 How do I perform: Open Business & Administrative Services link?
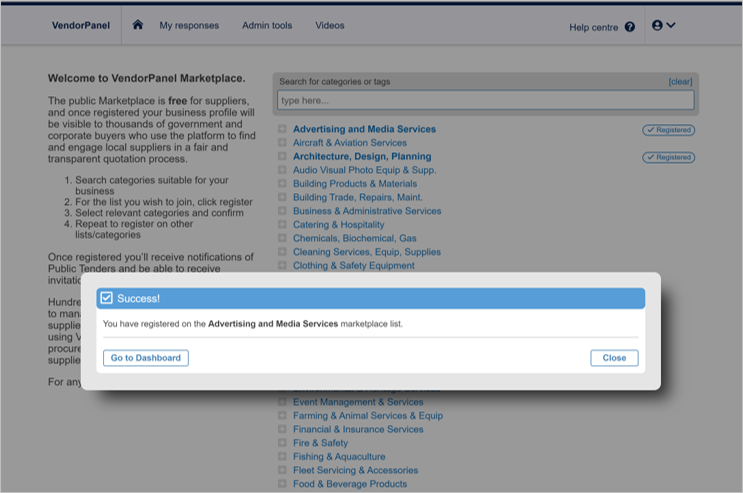tap(367, 211)
